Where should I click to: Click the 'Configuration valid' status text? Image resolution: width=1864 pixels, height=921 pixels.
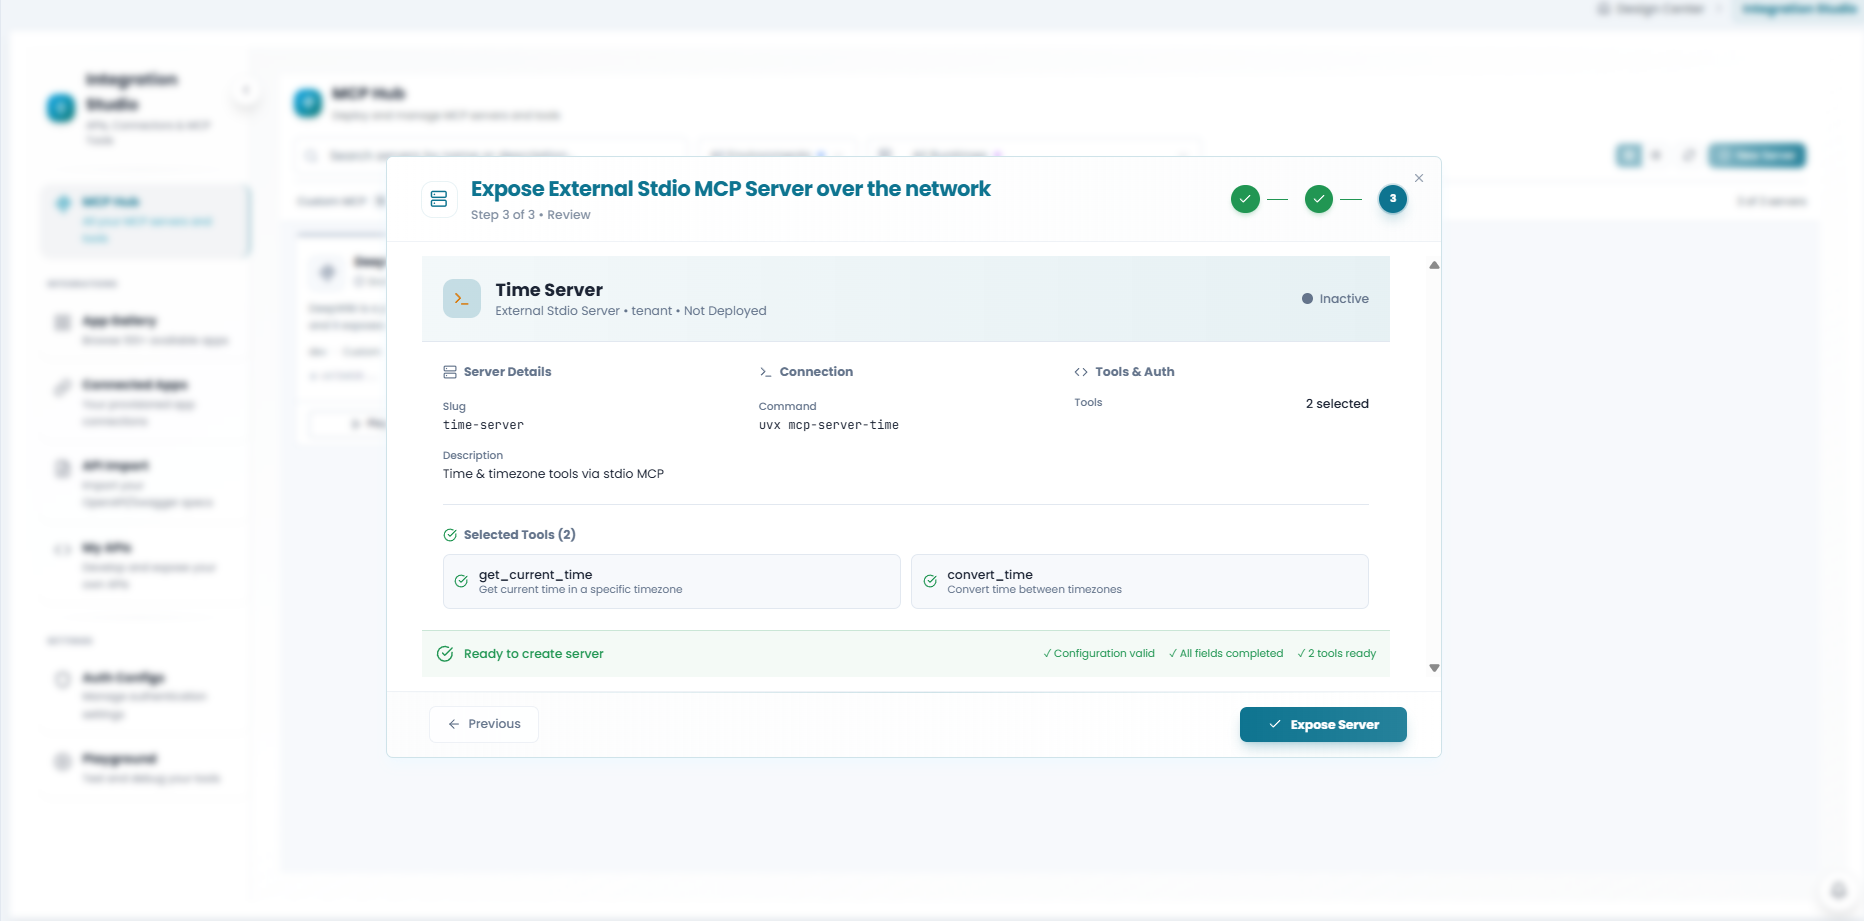(1099, 654)
